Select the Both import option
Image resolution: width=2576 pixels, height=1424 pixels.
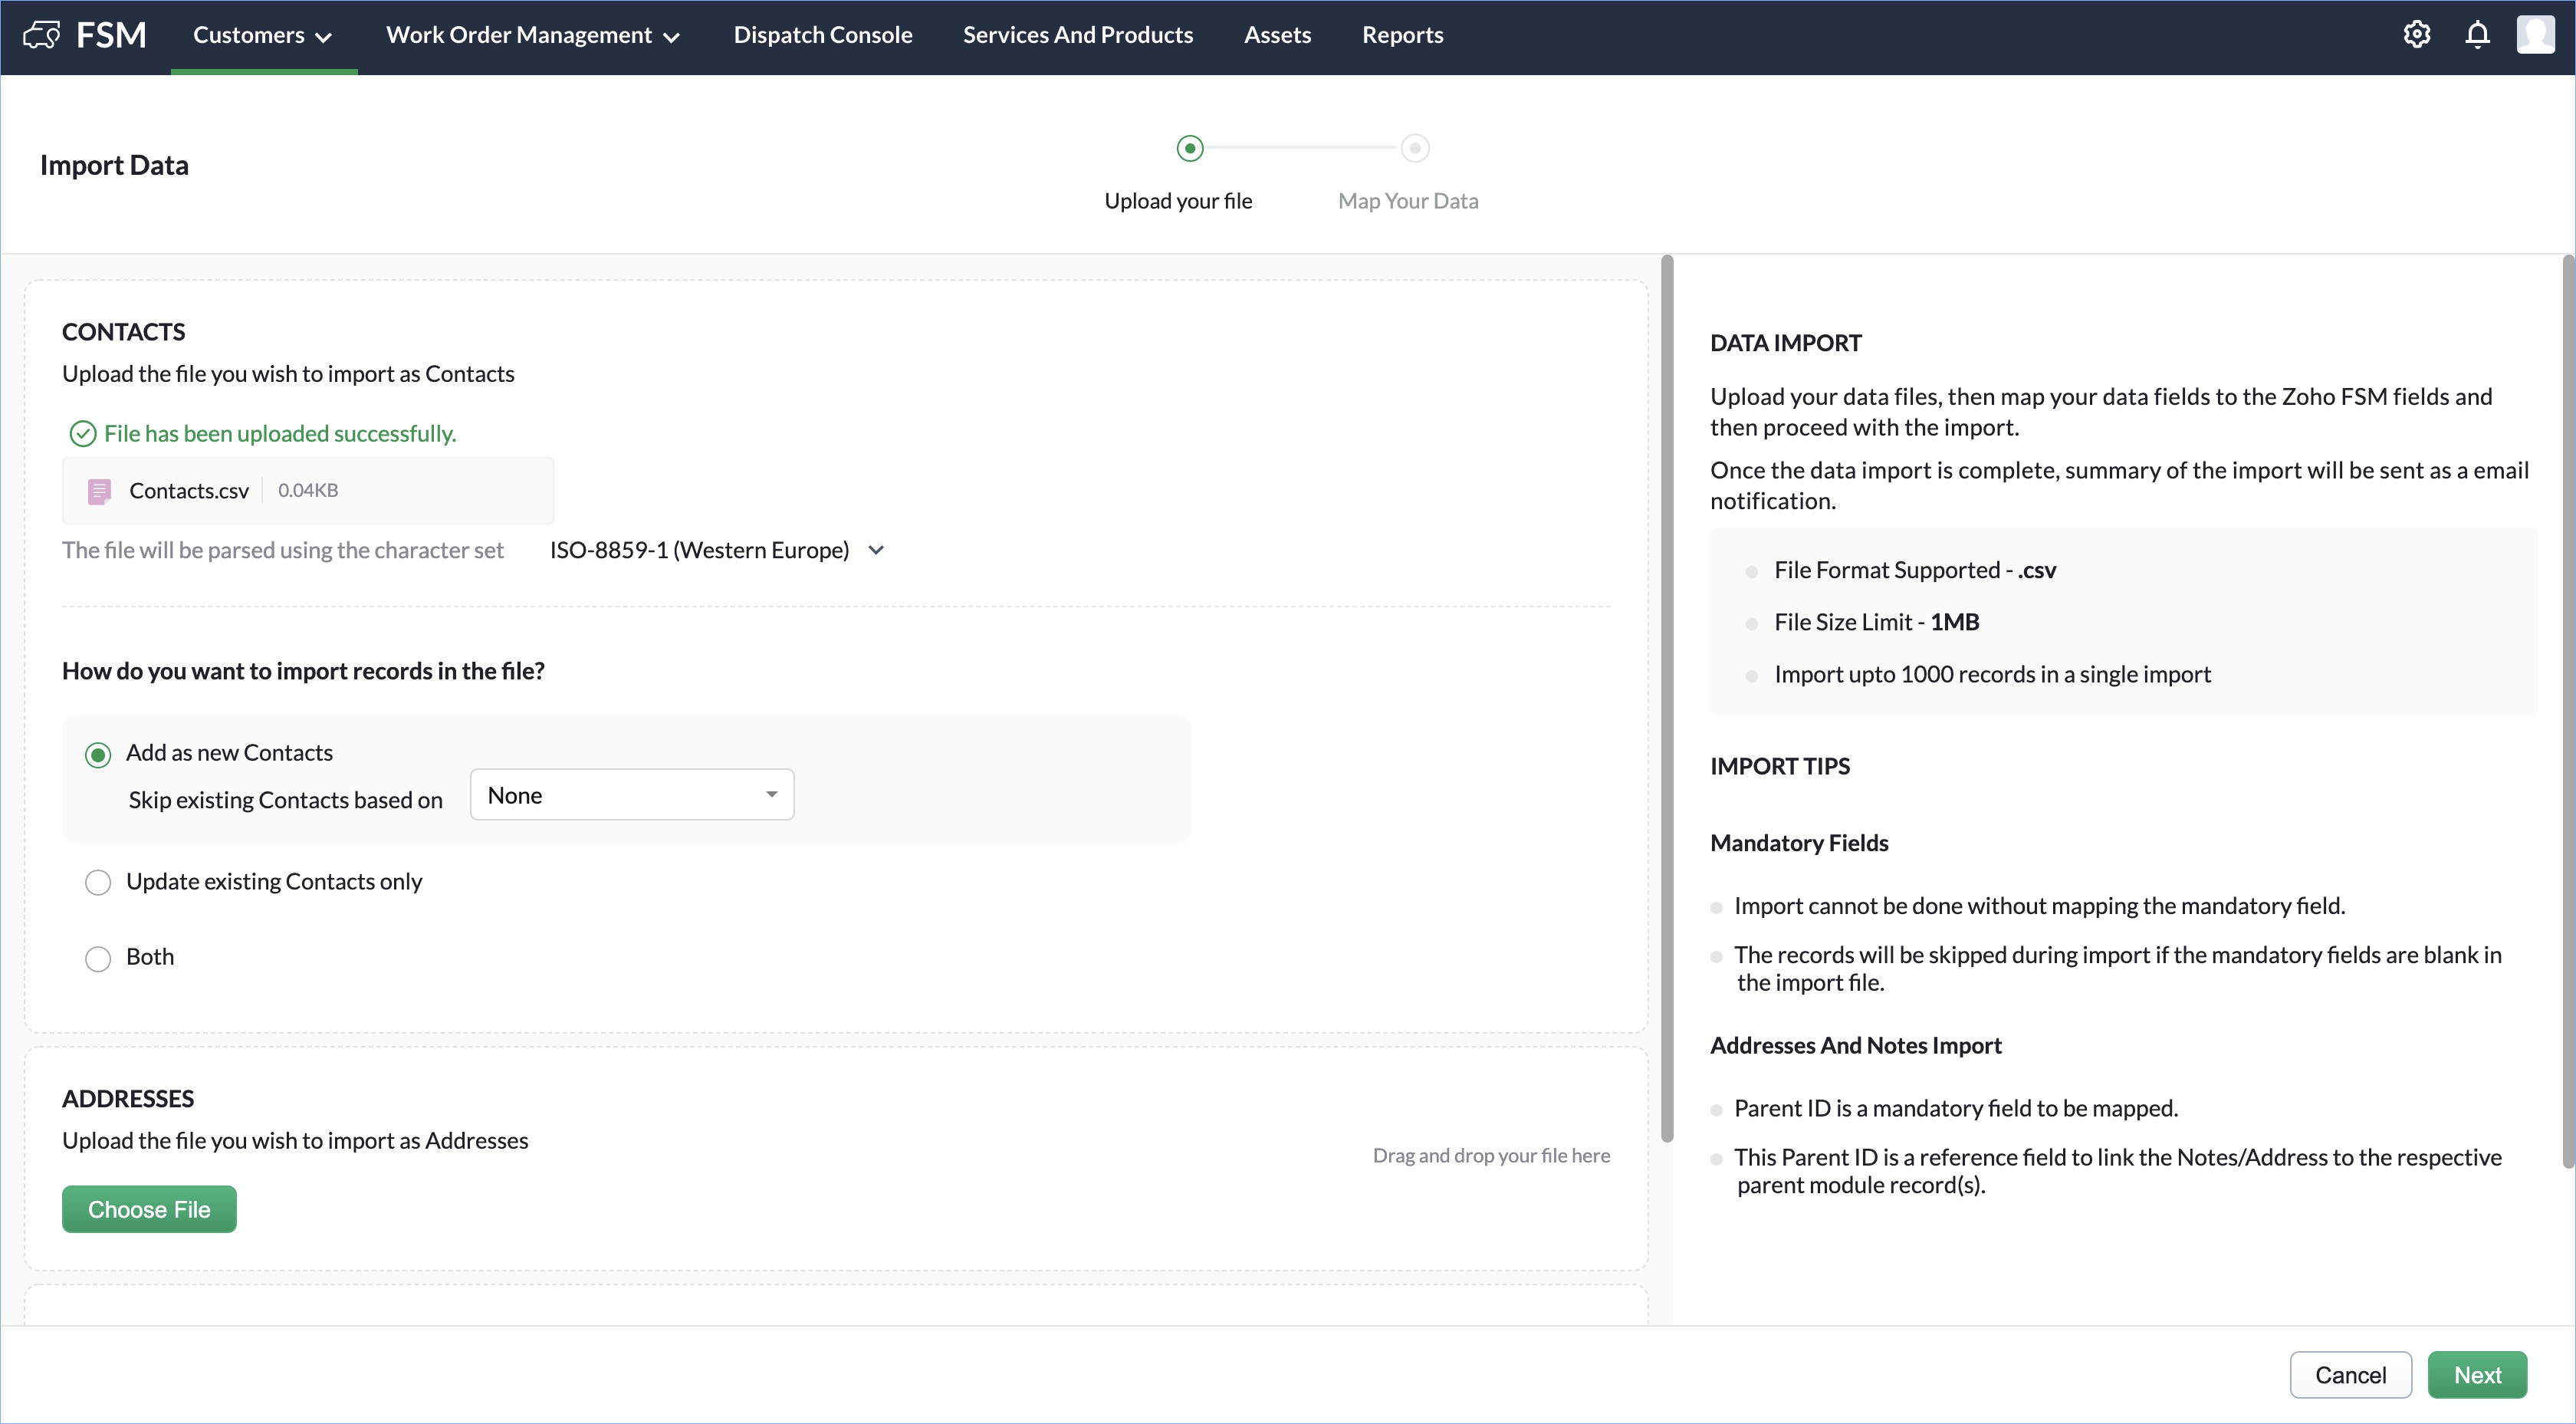pyautogui.click(x=98, y=958)
